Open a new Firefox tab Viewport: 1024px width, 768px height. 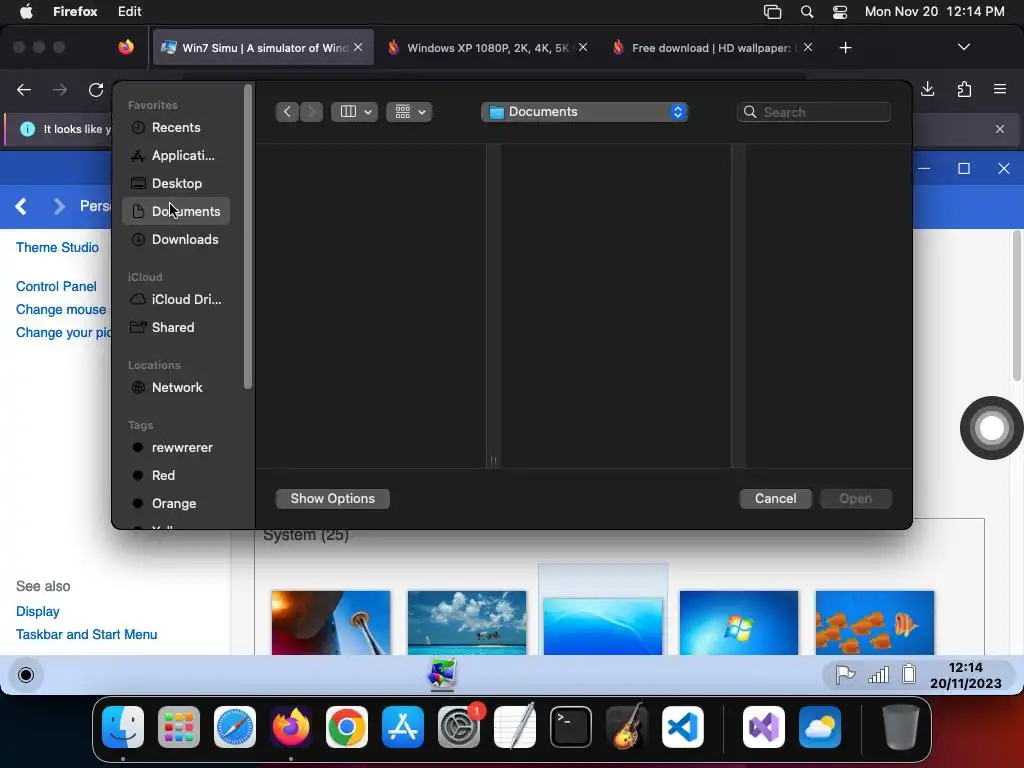pyautogui.click(x=845, y=48)
